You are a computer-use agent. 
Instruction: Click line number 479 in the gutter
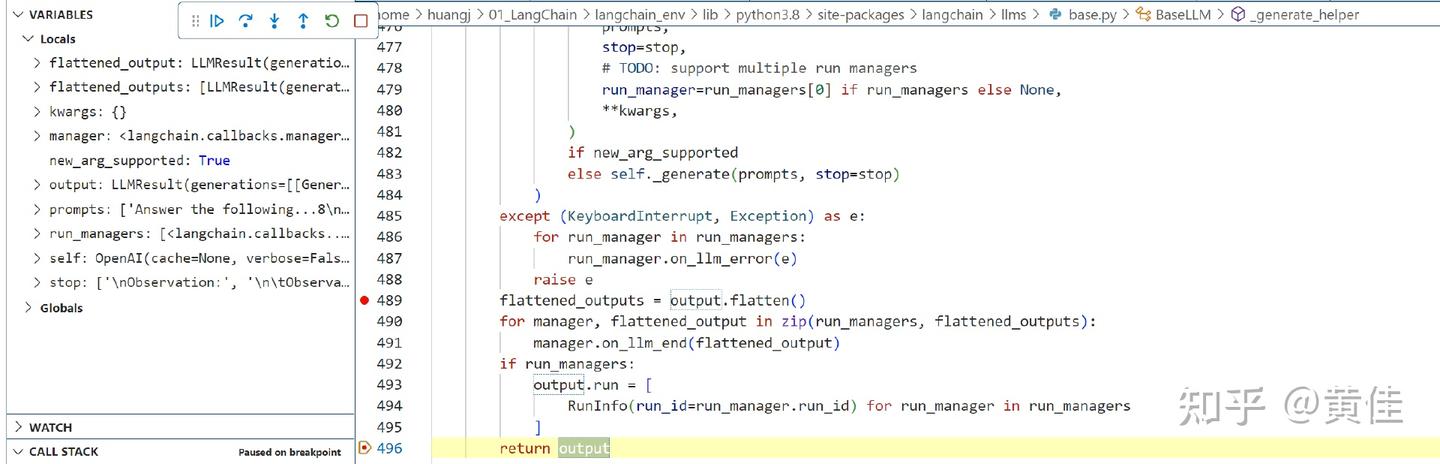coord(388,90)
